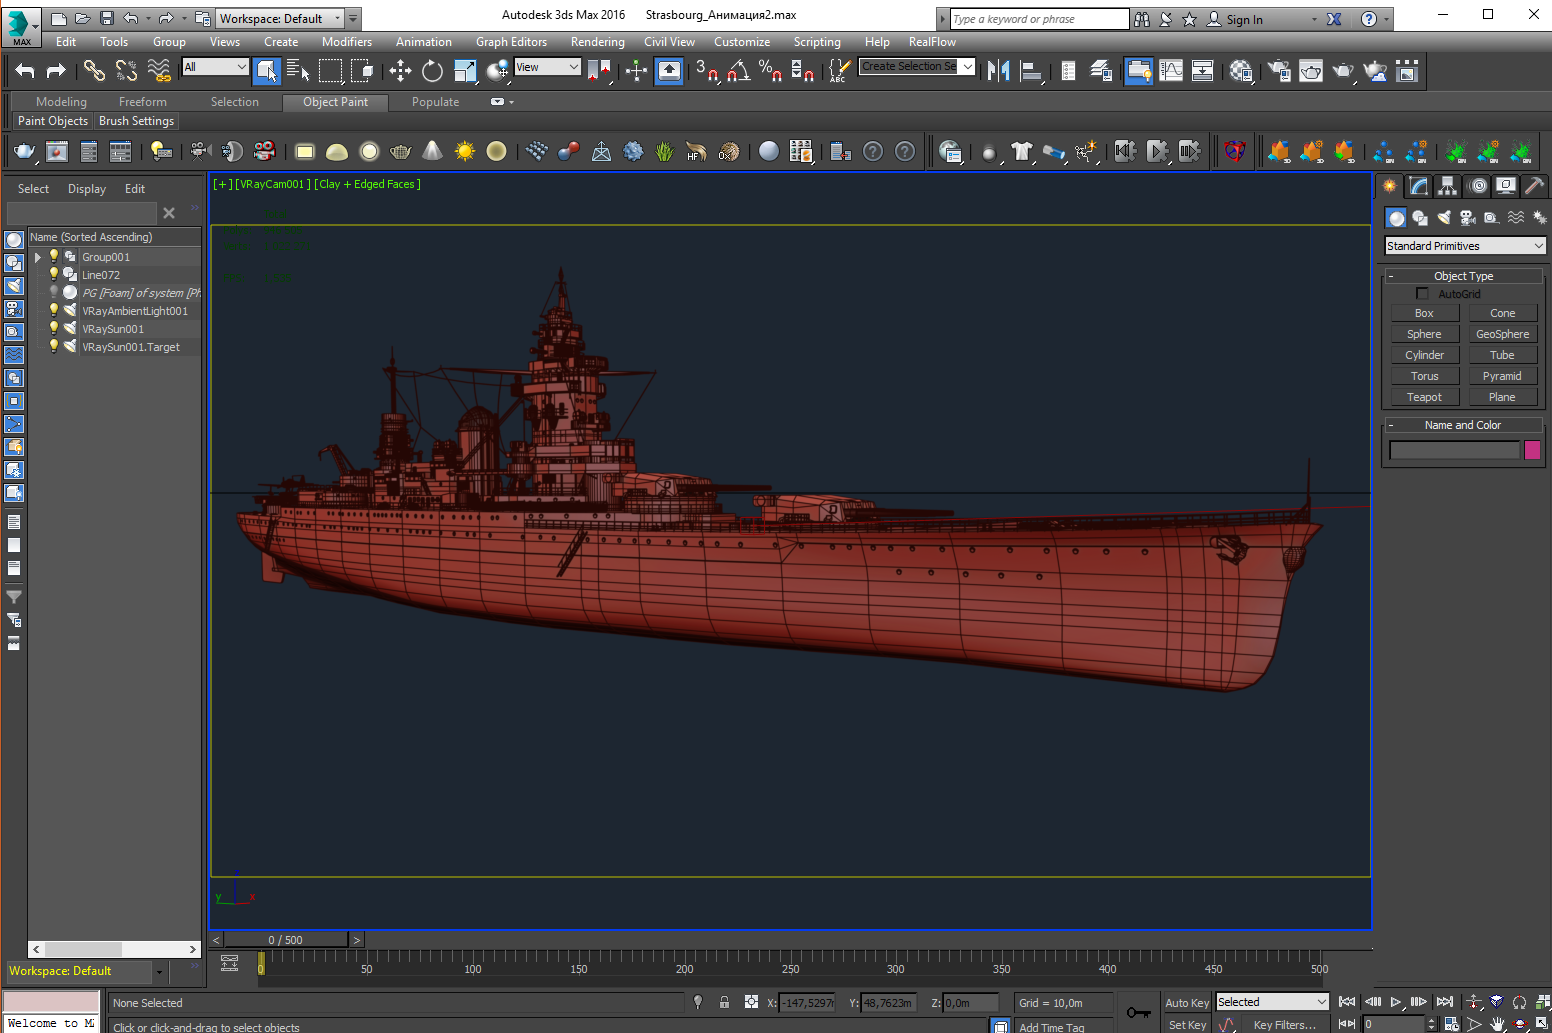This screenshot has width=1552, height=1033.
Task: Open the Utilities hammer tab
Action: click(1535, 186)
